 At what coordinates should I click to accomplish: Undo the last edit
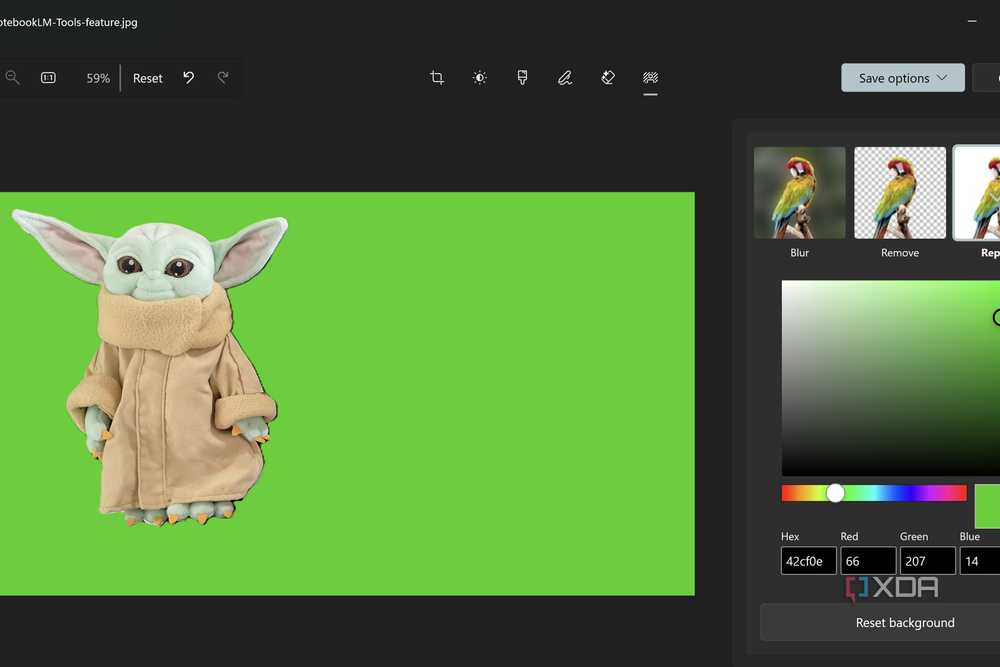(x=189, y=78)
